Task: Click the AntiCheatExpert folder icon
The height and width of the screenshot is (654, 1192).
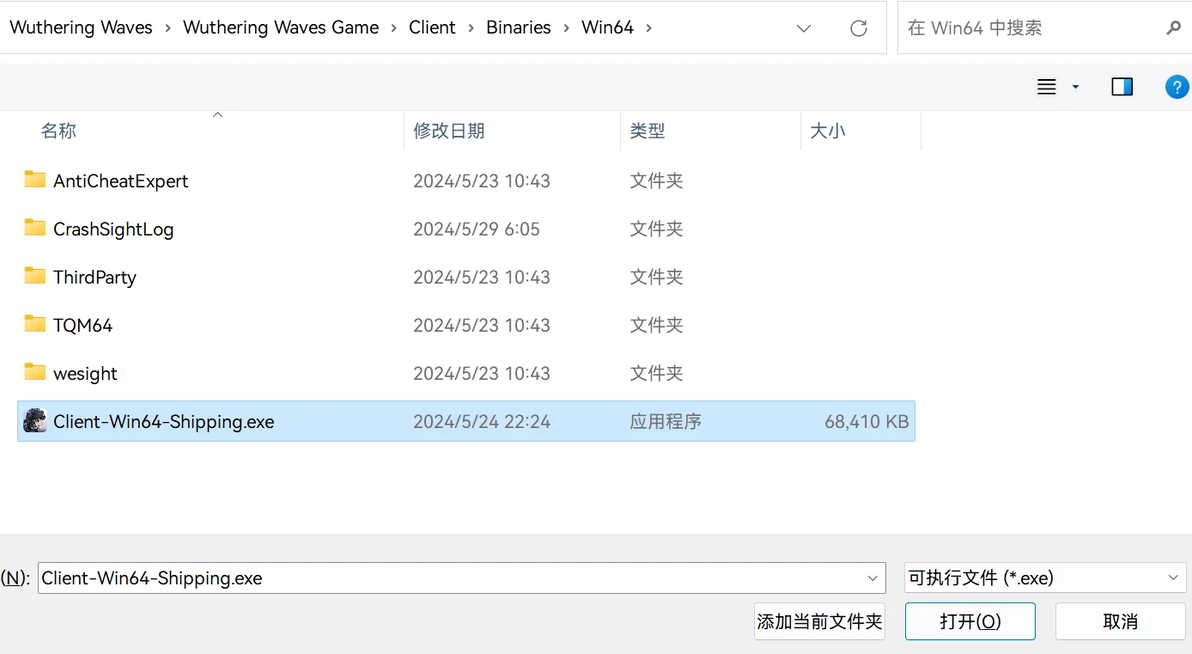Action: 35,179
